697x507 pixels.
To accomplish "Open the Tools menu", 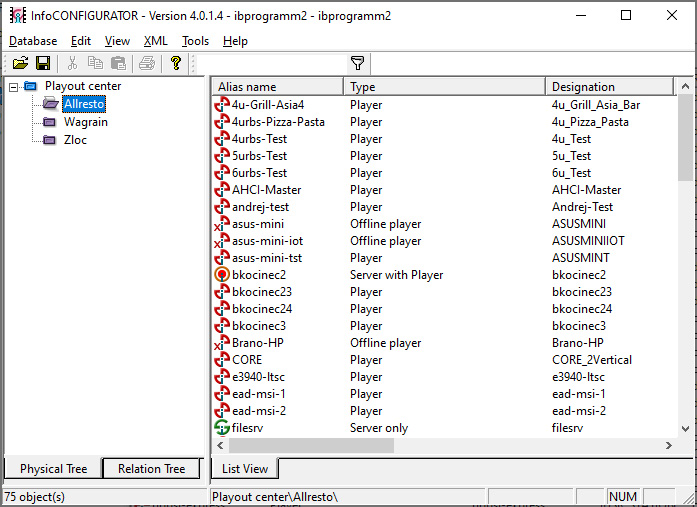I will pyautogui.click(x=195, y=41).
